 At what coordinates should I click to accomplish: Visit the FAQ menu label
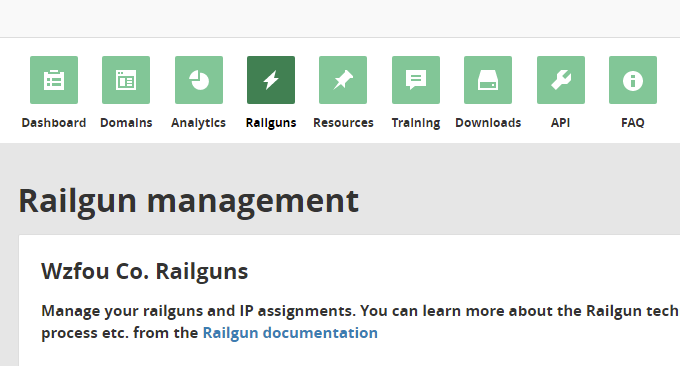(x=633, y=123)
